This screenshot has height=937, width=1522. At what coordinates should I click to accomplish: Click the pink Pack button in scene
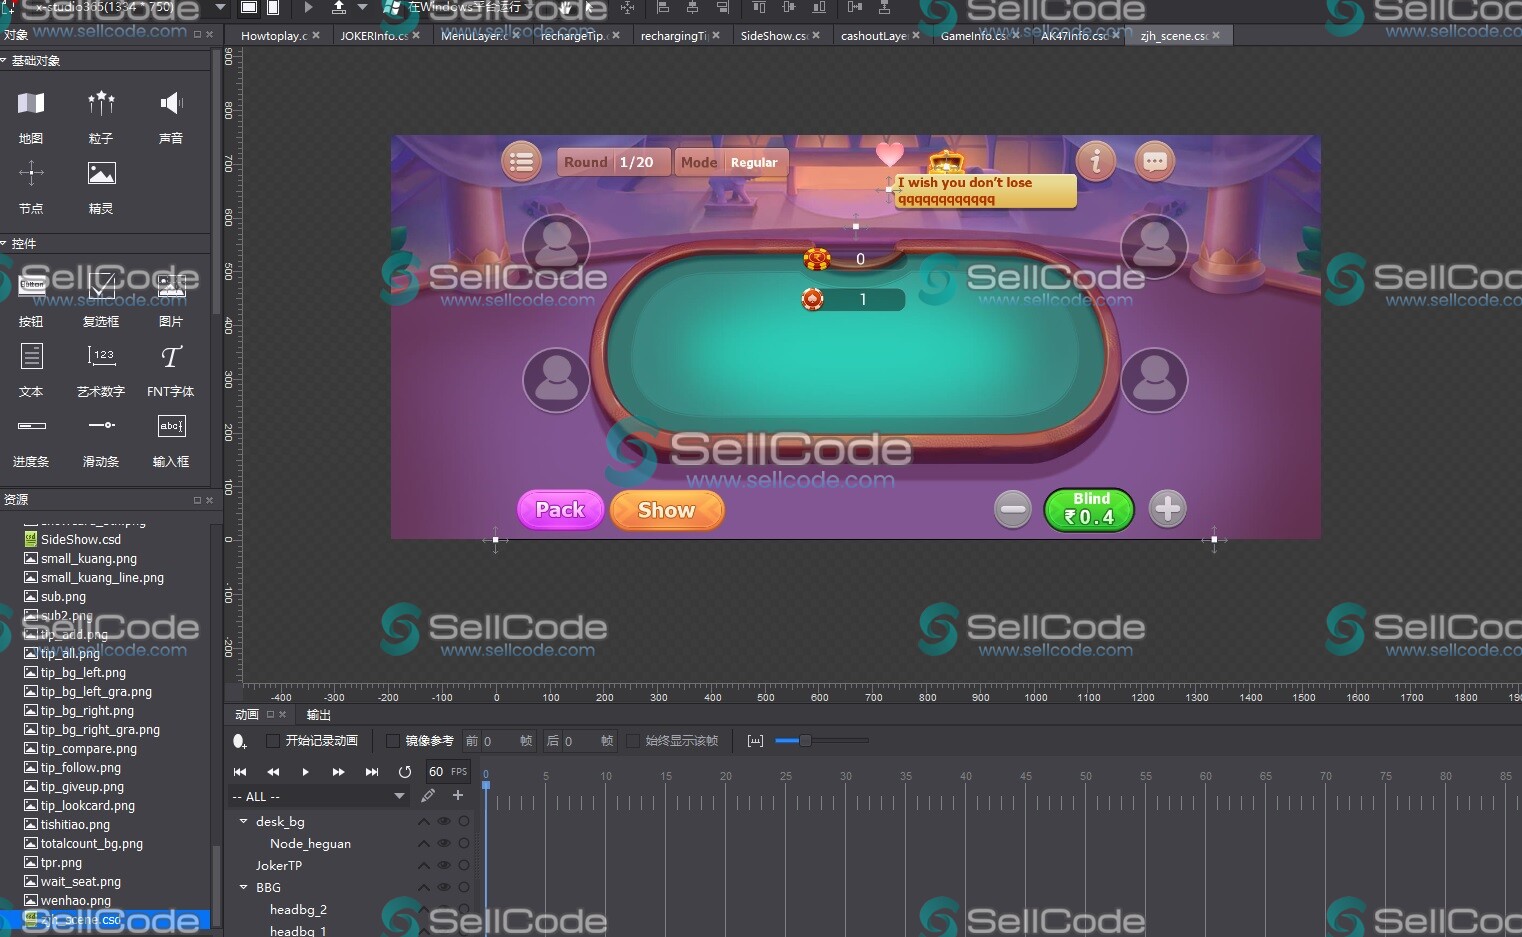pos(560,510)
